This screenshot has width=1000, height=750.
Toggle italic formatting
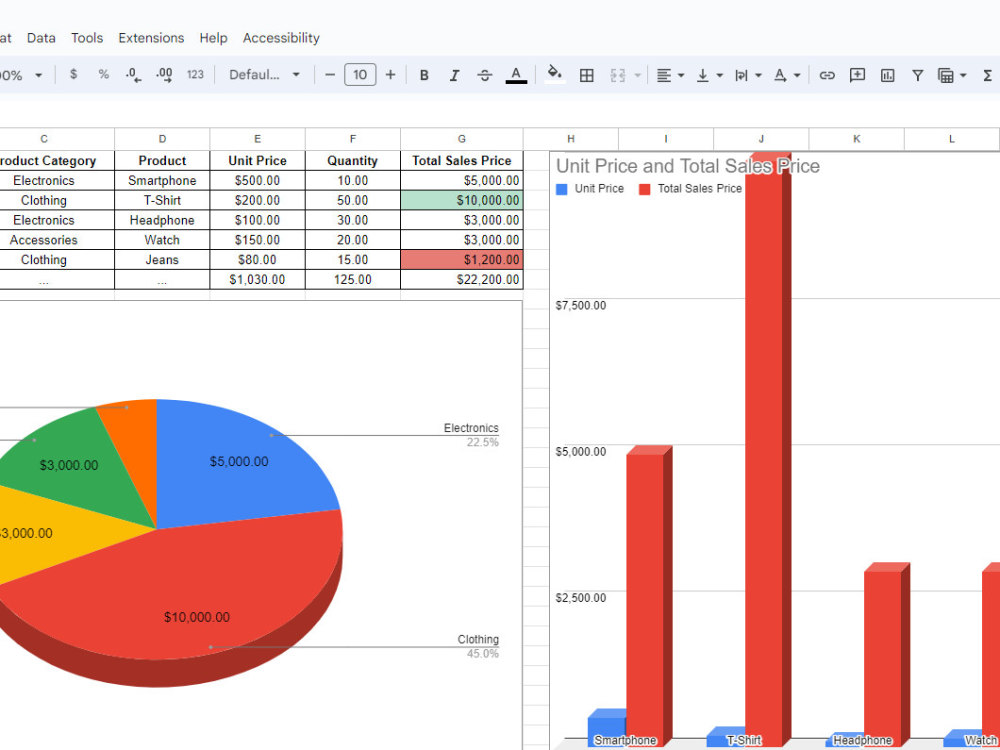454,75
